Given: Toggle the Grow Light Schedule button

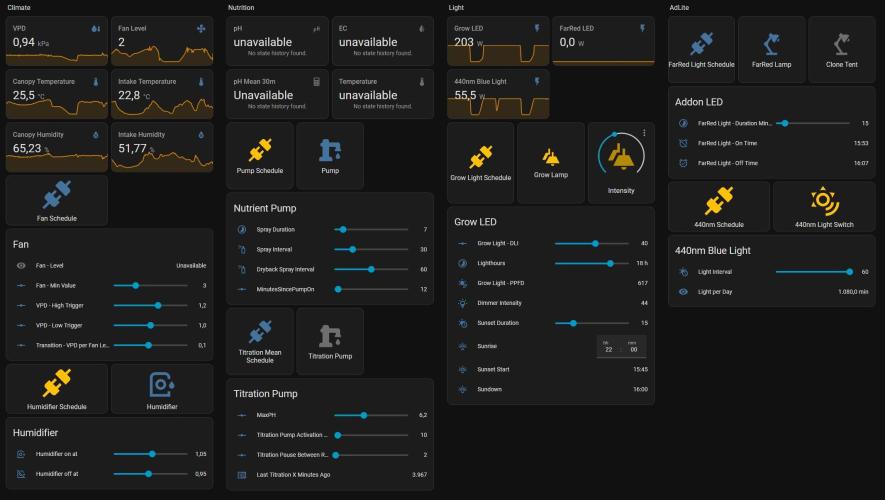Looking at the screenshot, I should [x=480, y=163].
